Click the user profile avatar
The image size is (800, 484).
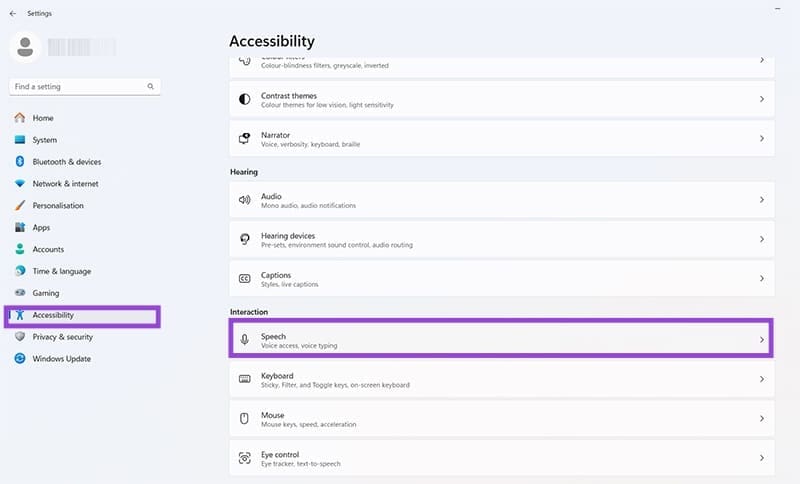tap(27, 46)
